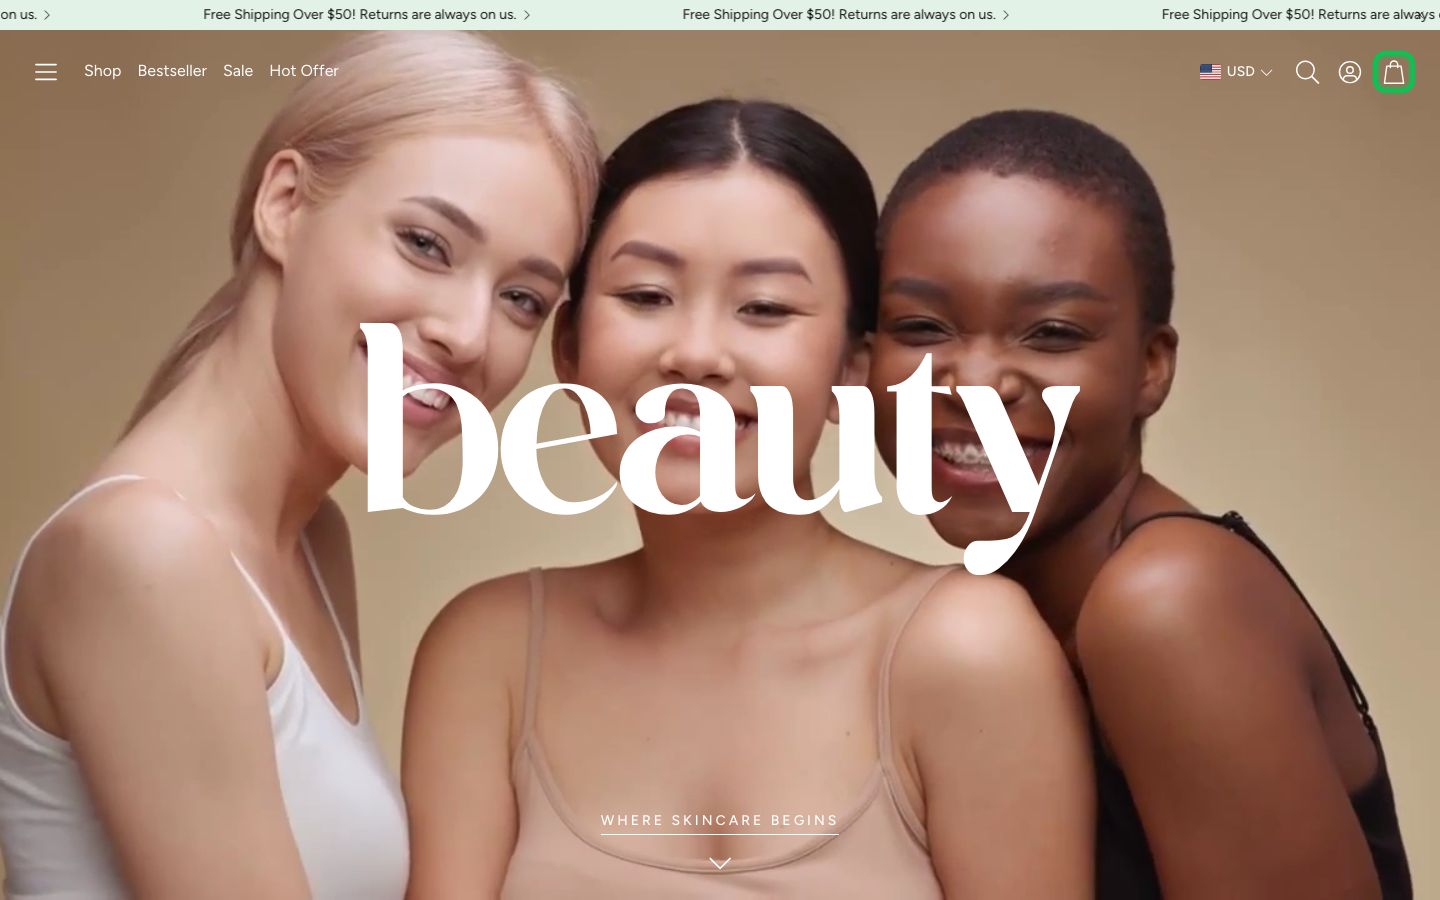
Task: Open the search magnifier icon
Action: 1307,72
